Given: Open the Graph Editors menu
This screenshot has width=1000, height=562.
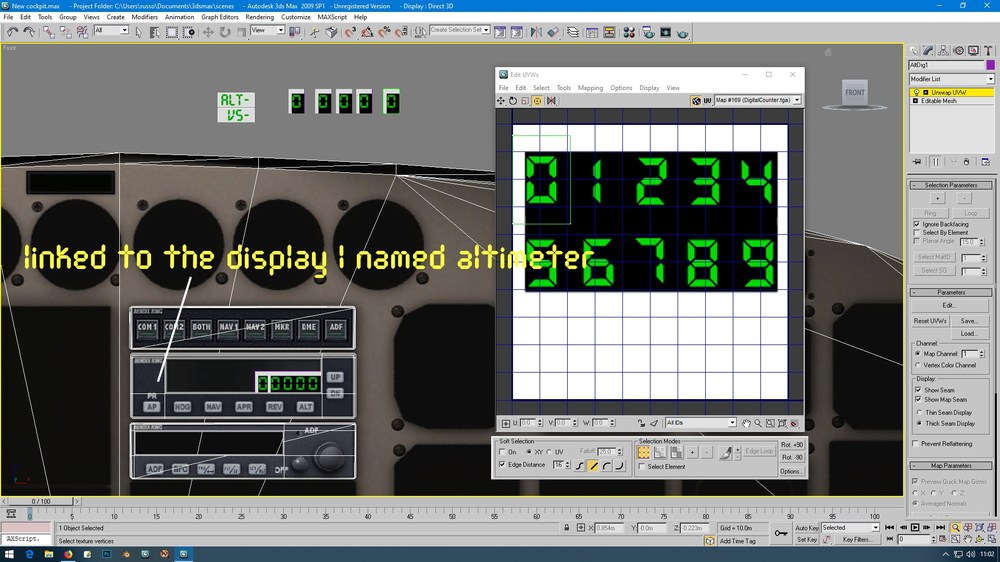Looking at the screenshot, I should 219,17.
